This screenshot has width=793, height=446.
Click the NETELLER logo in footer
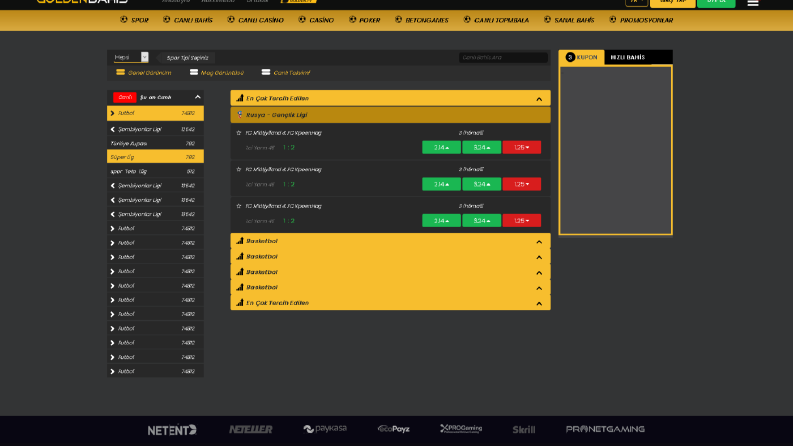pos(250,429)
